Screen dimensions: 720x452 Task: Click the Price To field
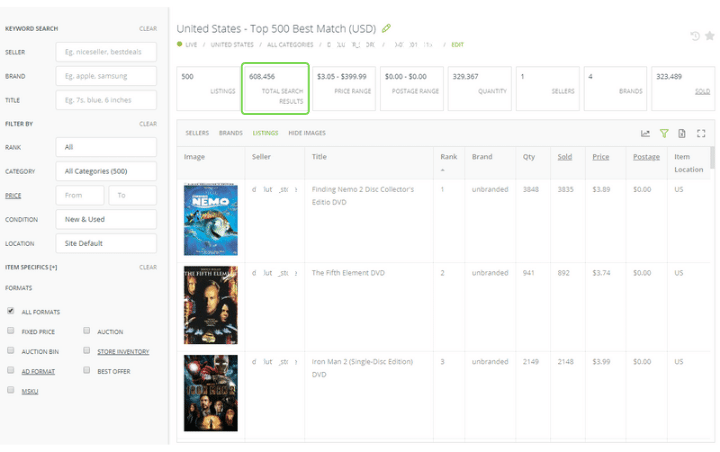[x=133, y=195]
